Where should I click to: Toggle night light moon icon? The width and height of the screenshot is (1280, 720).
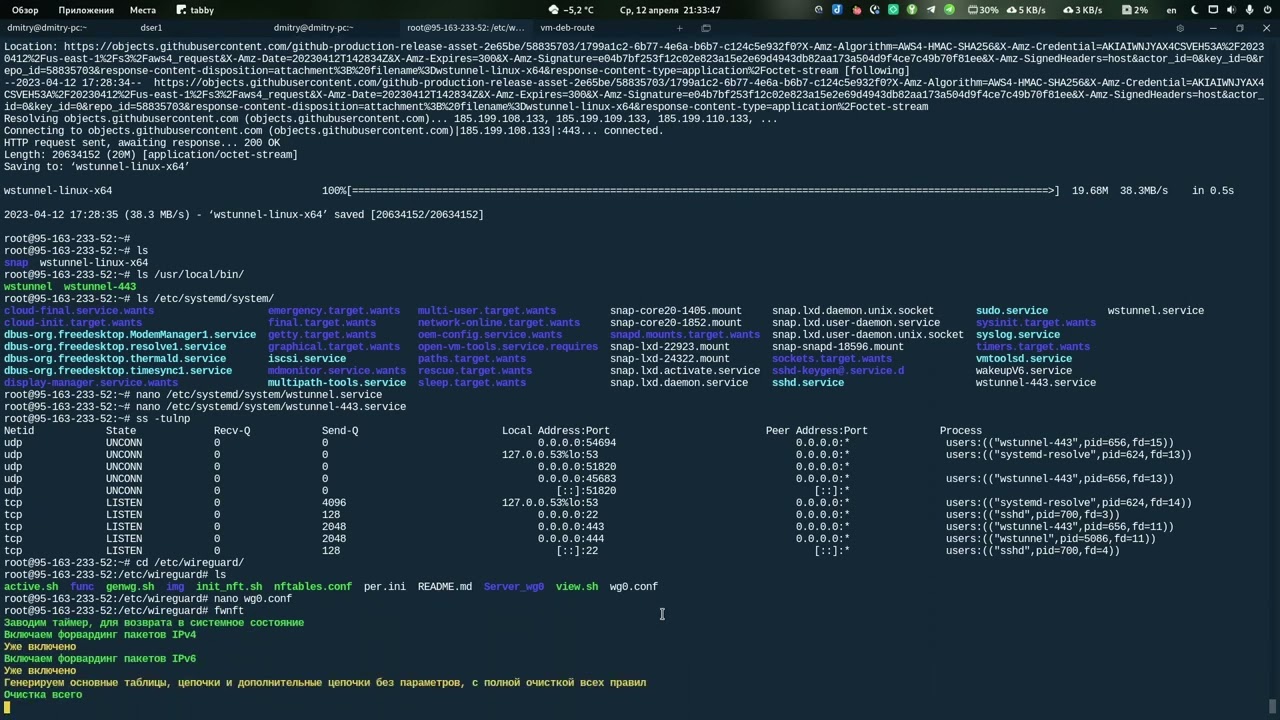pos(1194,10)
